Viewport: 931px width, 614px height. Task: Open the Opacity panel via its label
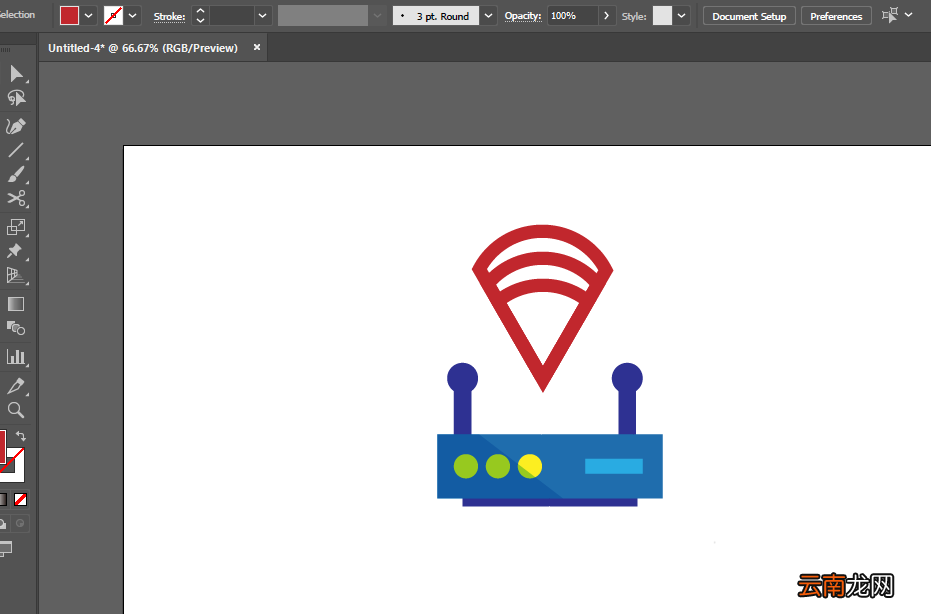pos(523,16)
